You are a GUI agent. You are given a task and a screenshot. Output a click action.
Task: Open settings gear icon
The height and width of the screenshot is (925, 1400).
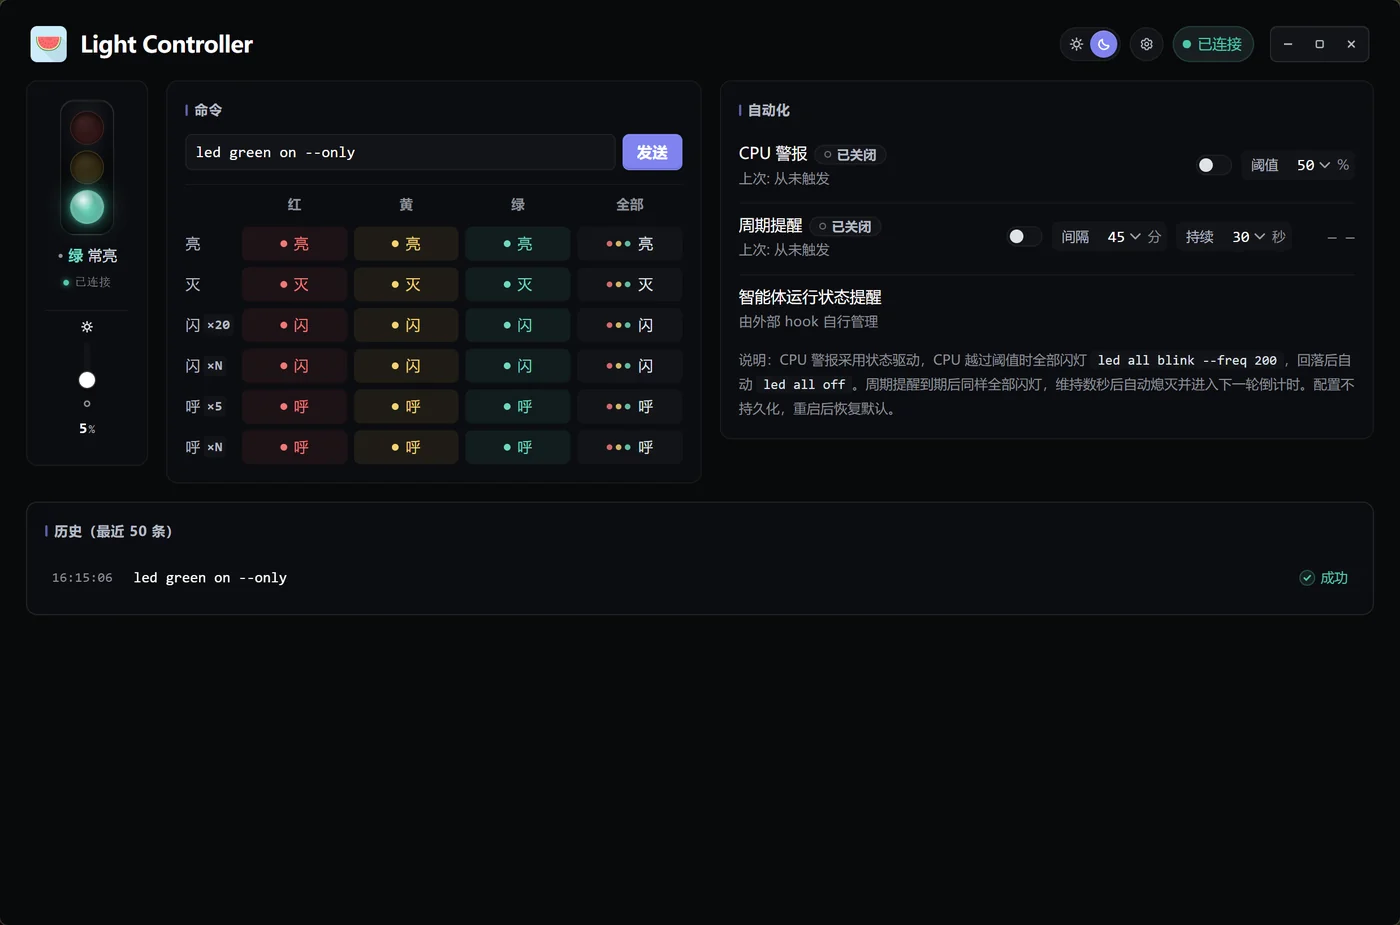pos(1146,44)
